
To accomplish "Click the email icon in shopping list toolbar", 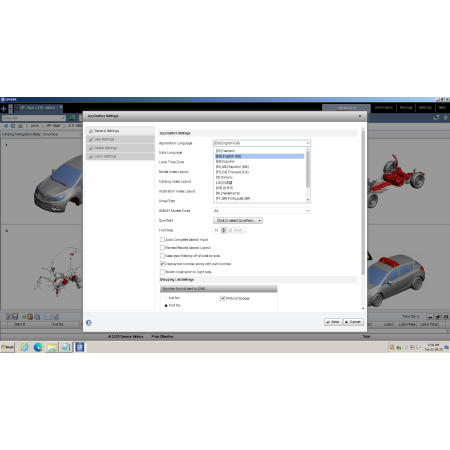I will coord(47,317).
